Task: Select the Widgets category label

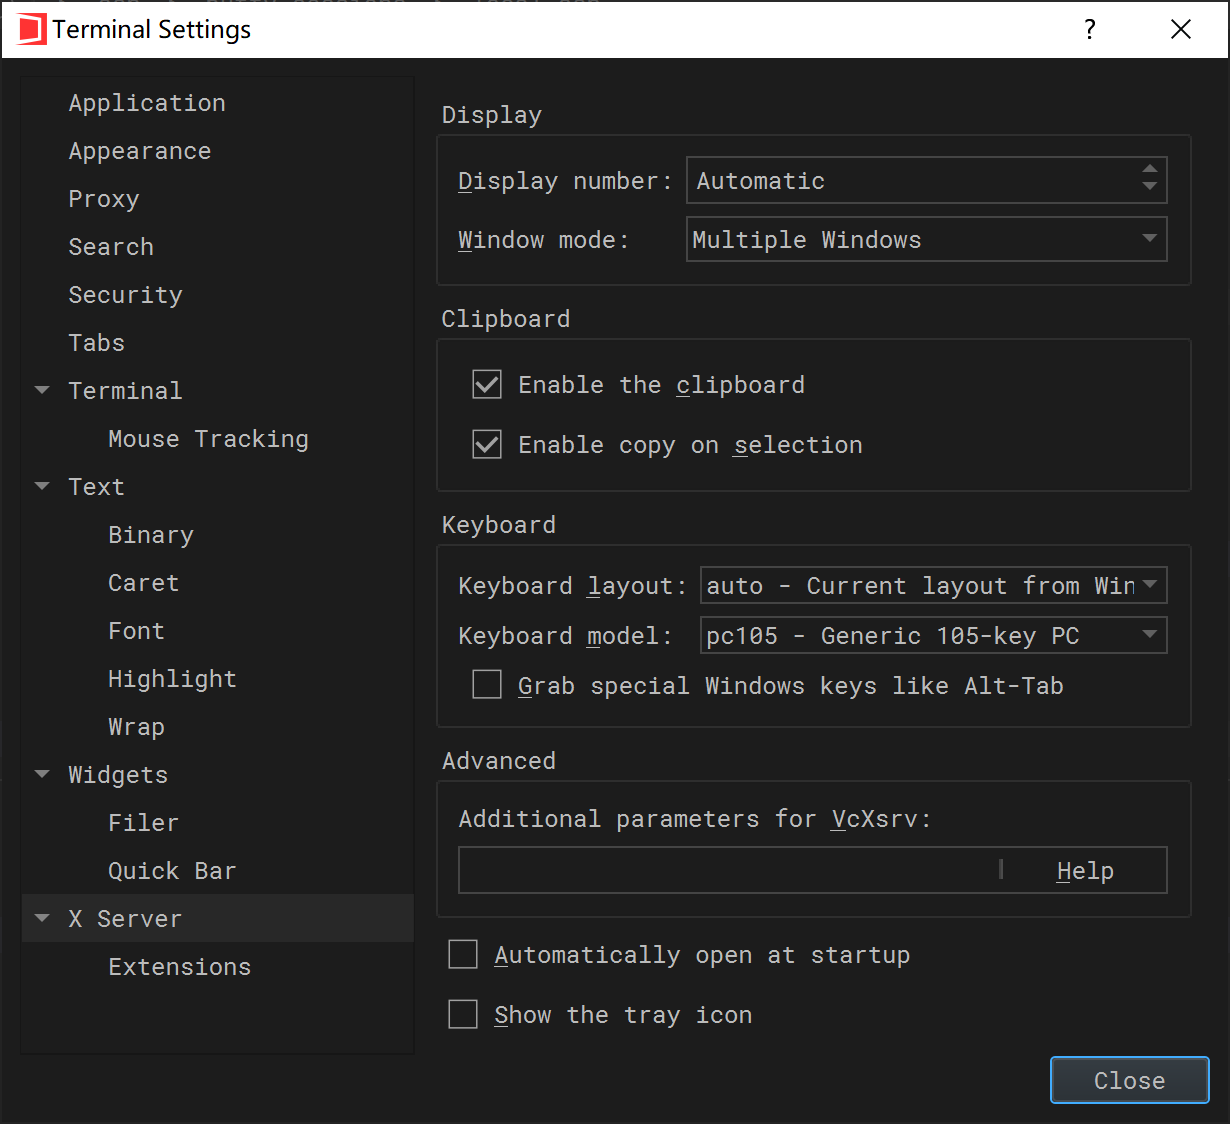Action: pyautogui.click(x=118, y=774)
